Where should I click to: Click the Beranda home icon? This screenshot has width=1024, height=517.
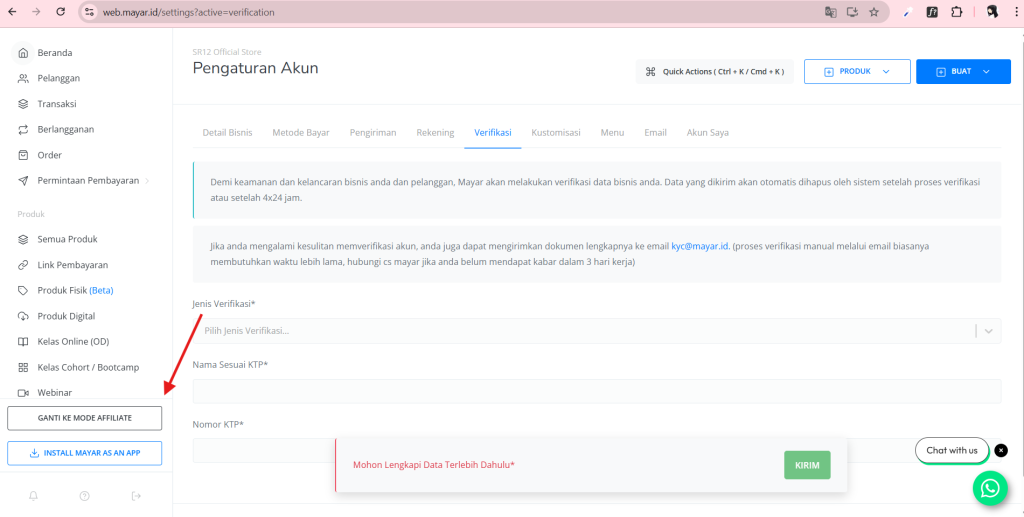[x=24, y=53]
